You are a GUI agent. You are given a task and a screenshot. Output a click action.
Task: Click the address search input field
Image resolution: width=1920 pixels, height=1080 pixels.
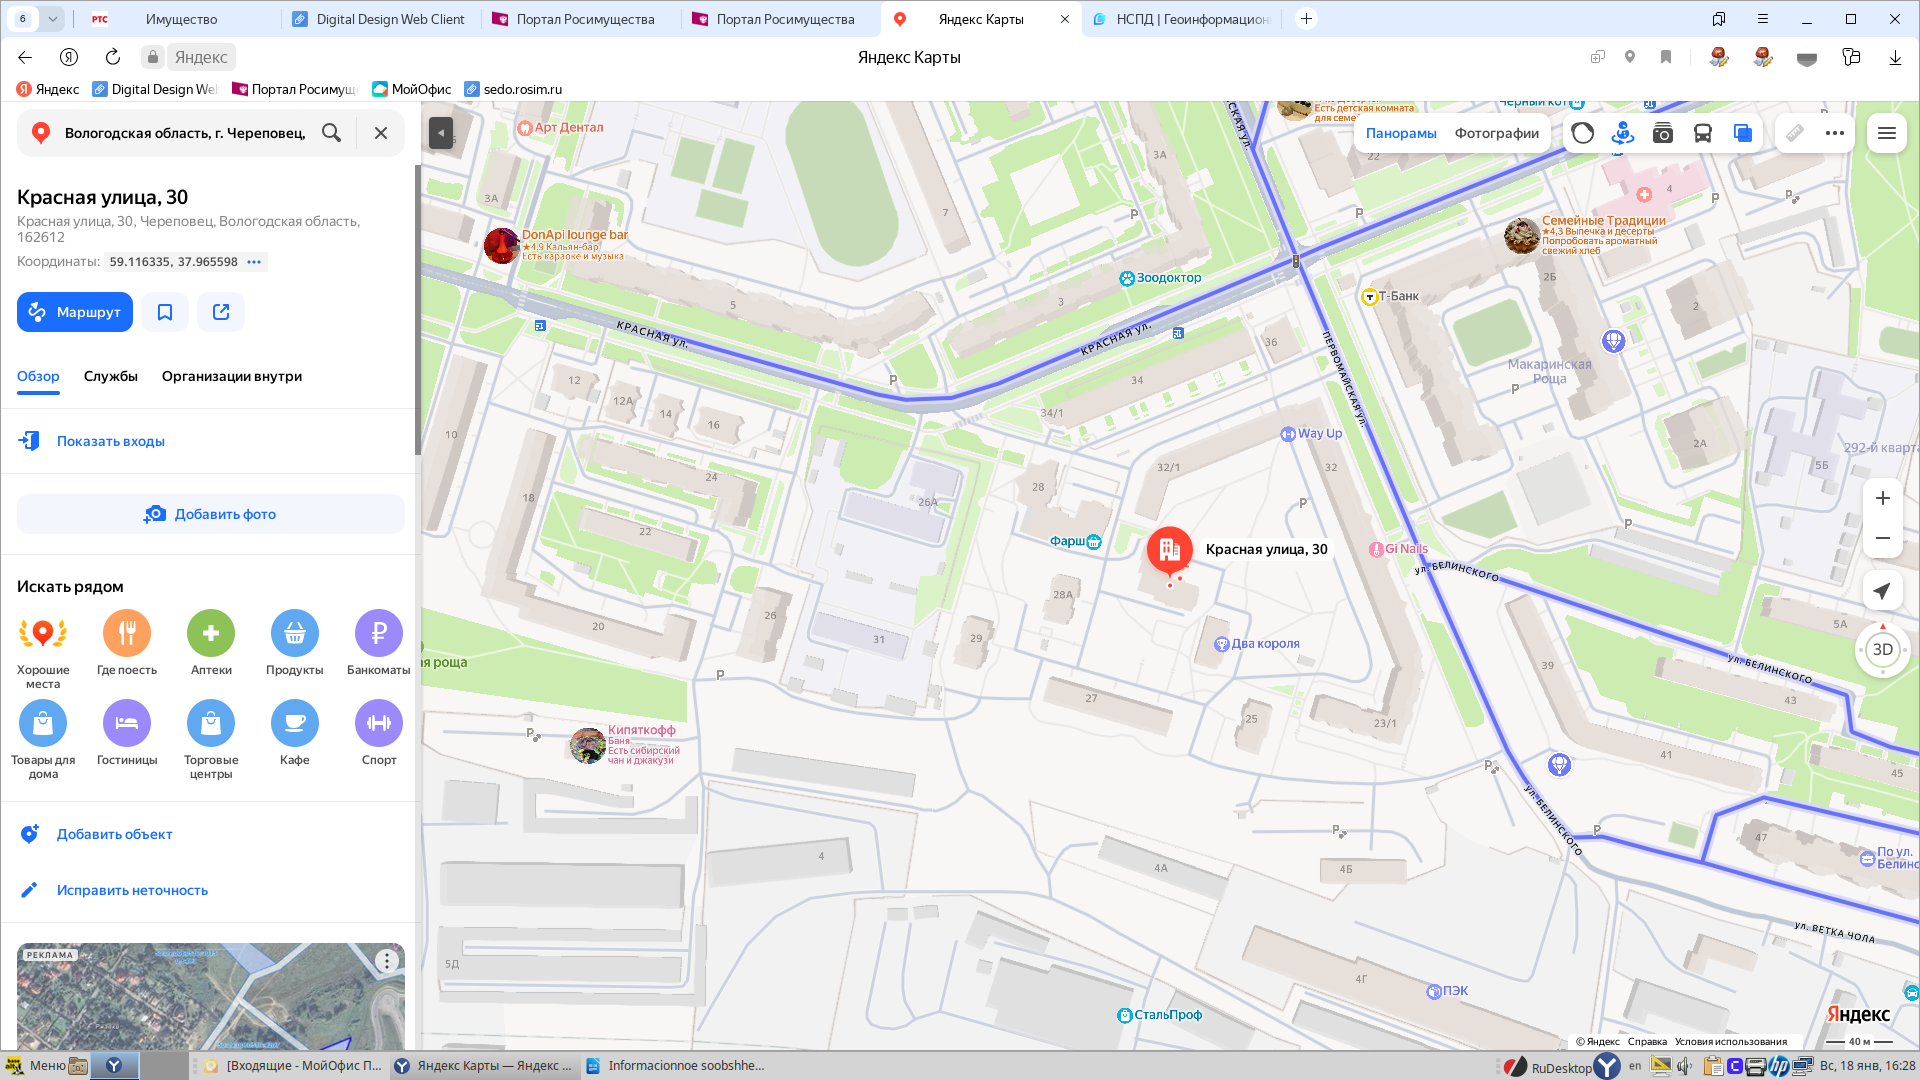[x=185, y=133]
